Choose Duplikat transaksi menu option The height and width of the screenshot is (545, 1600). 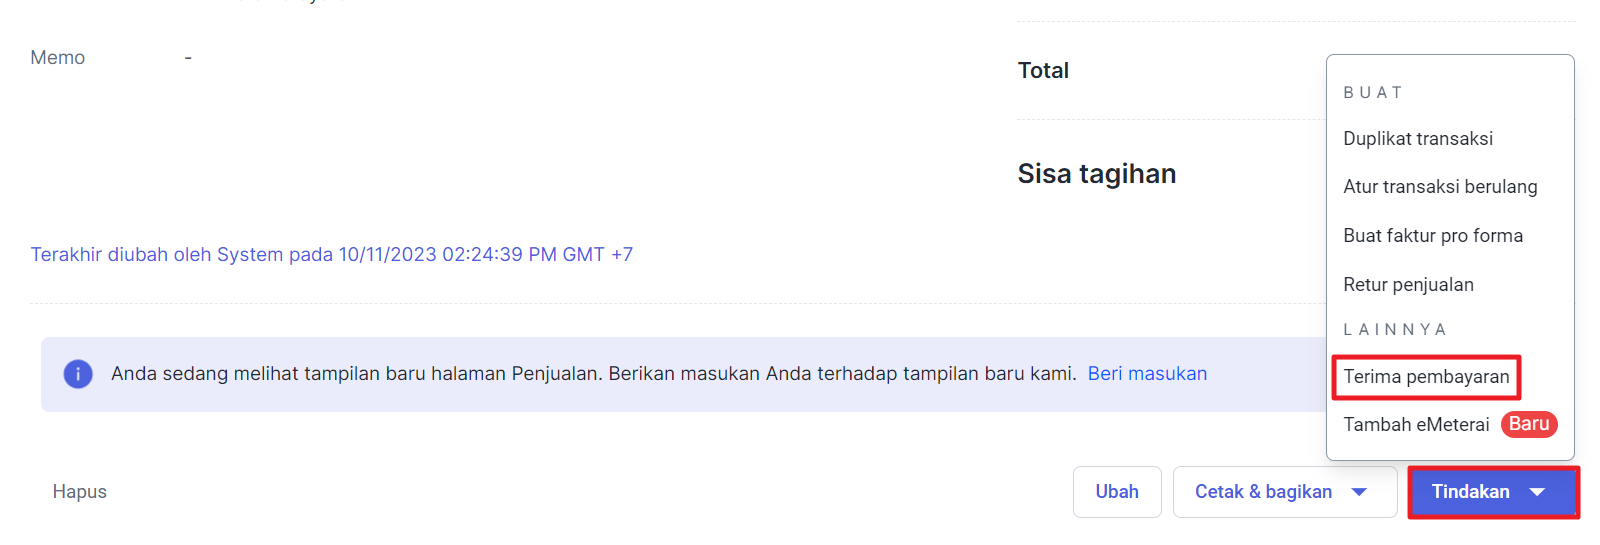tap(1417, 139)
